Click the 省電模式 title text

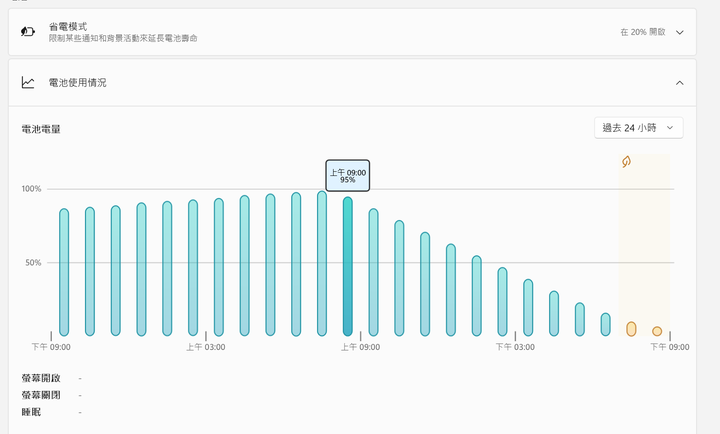click(x=68, y=27)
